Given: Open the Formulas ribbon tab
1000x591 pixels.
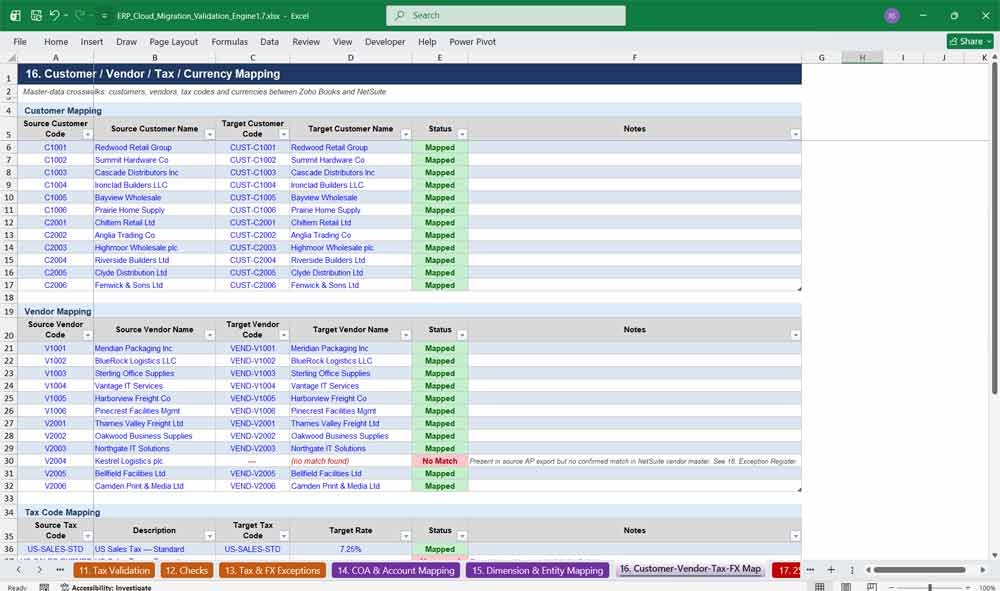Looking at the screenshot, I should 230,41.
